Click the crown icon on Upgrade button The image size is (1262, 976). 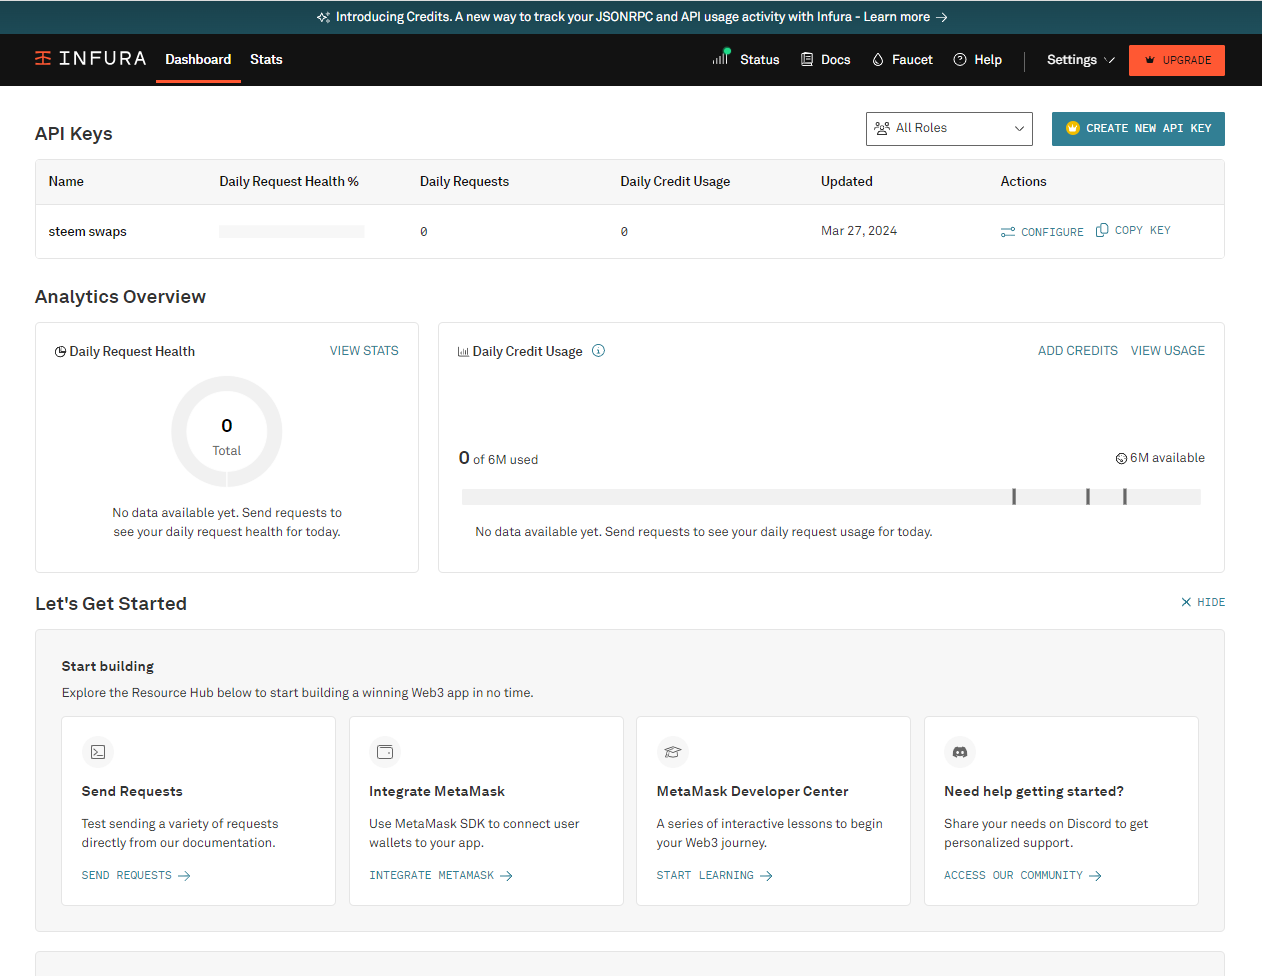pyautogui.click(x=1150, y=60)
